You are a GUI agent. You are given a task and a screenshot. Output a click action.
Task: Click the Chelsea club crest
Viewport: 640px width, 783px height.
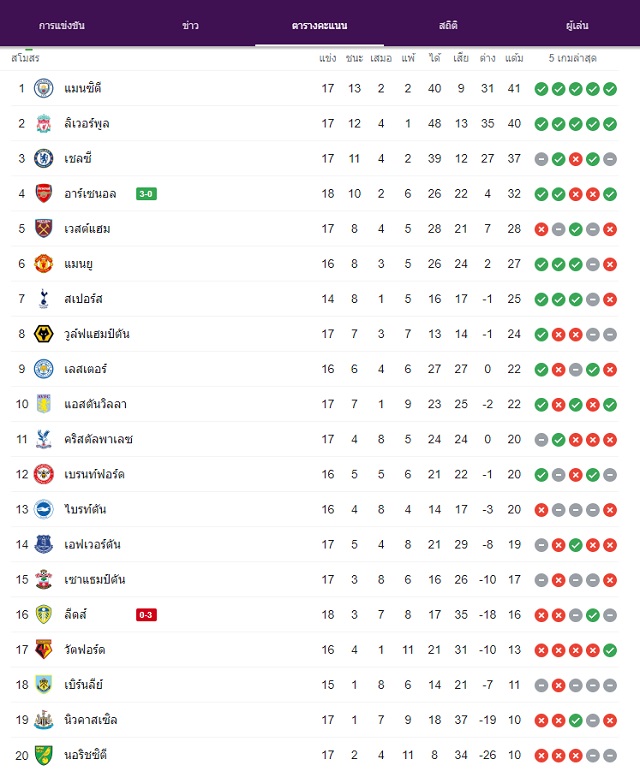[43, 158]
